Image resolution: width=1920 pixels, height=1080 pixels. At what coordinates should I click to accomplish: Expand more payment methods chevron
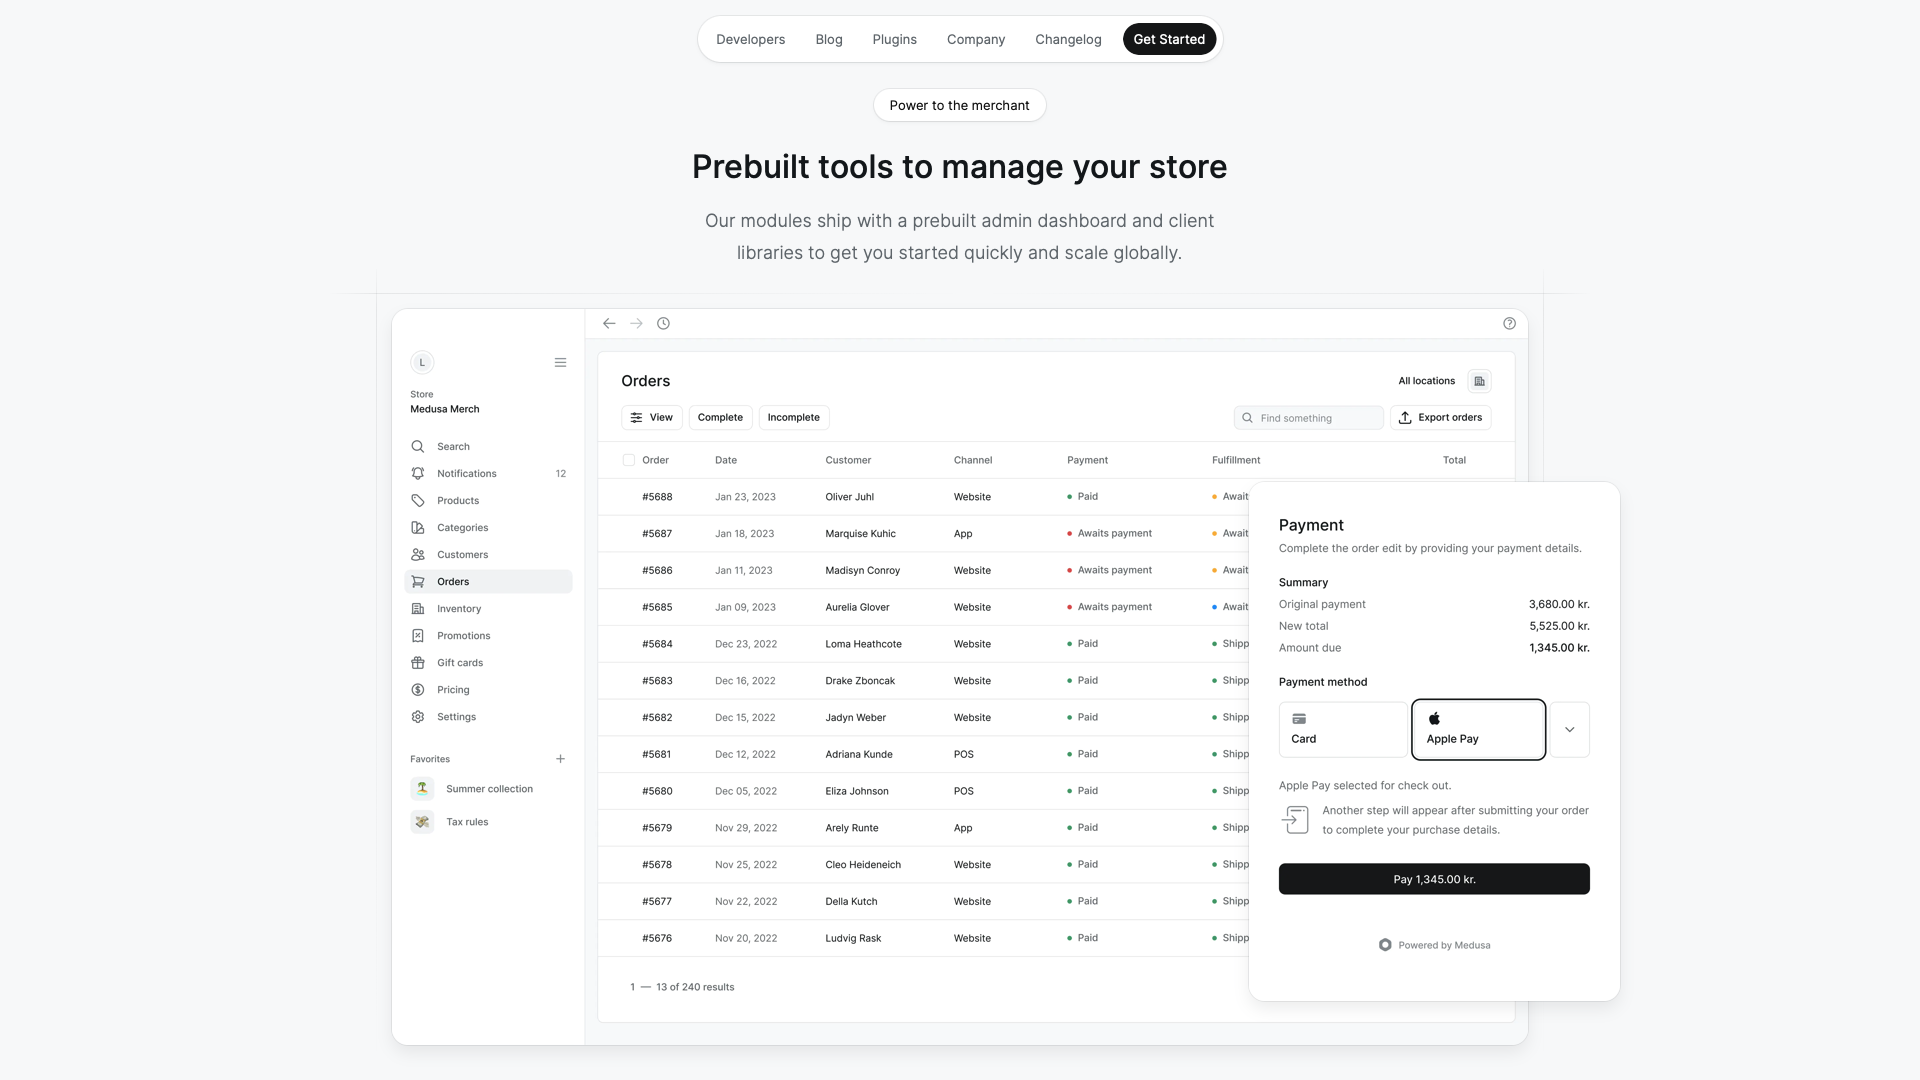click(1569, 729)
